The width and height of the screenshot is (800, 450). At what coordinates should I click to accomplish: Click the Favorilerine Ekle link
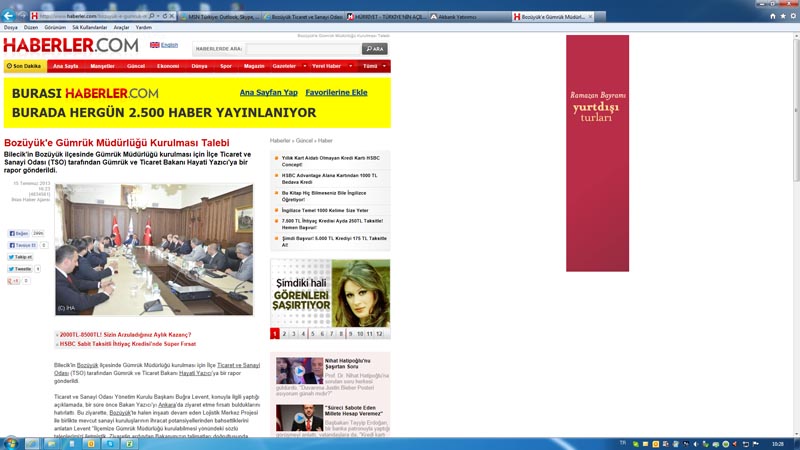336,92
